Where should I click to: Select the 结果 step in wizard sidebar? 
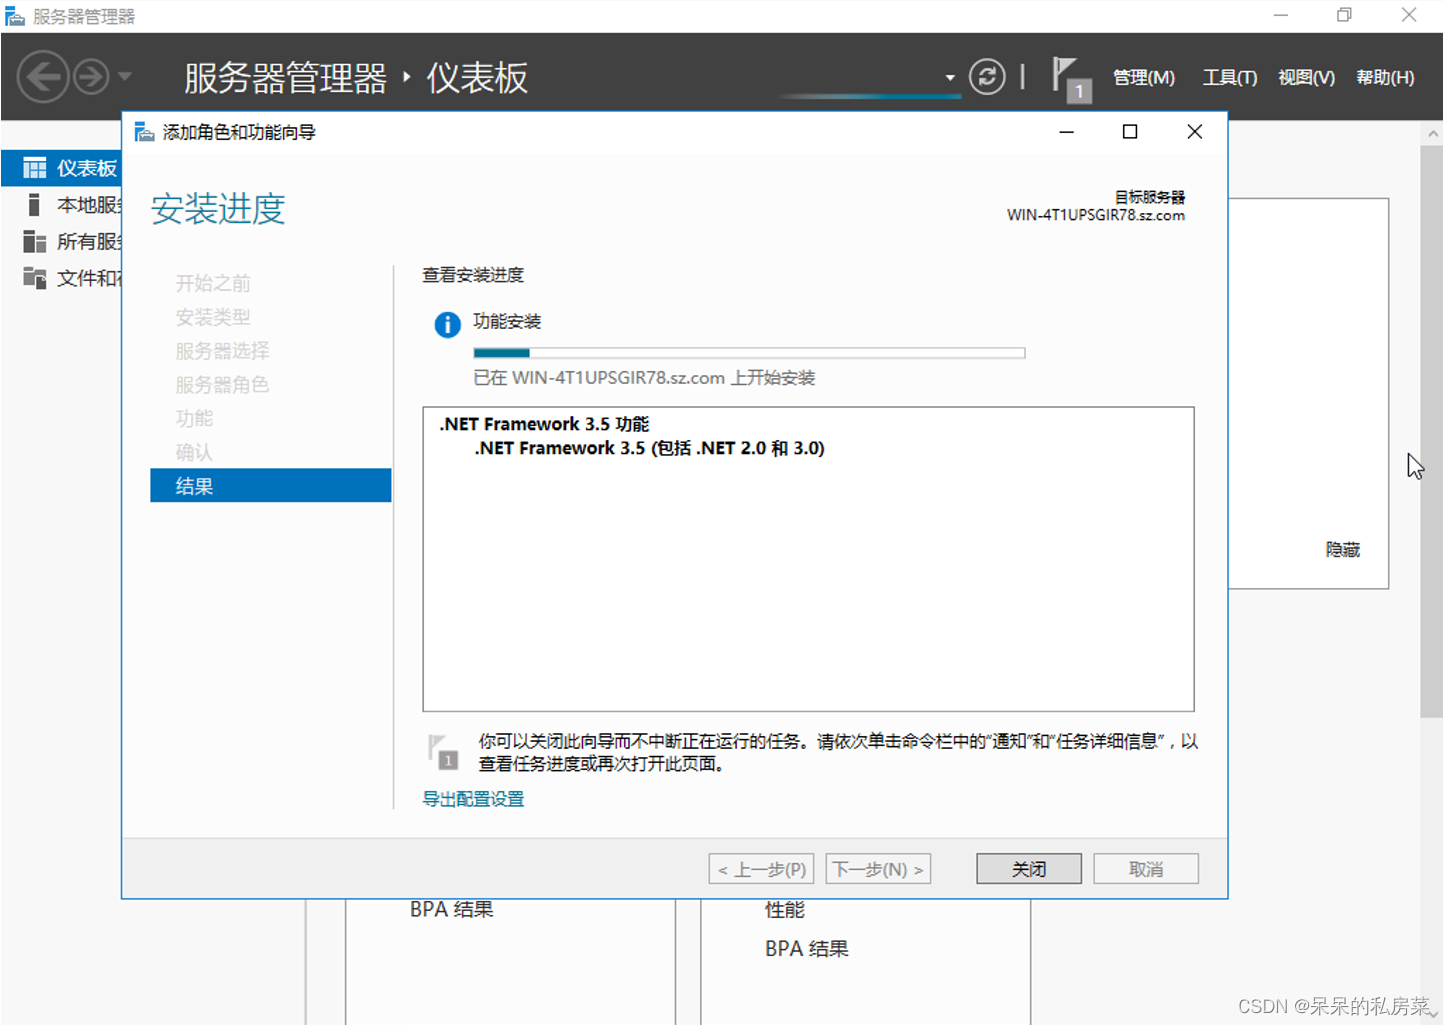pyautogui.click(x=270, y=486)
